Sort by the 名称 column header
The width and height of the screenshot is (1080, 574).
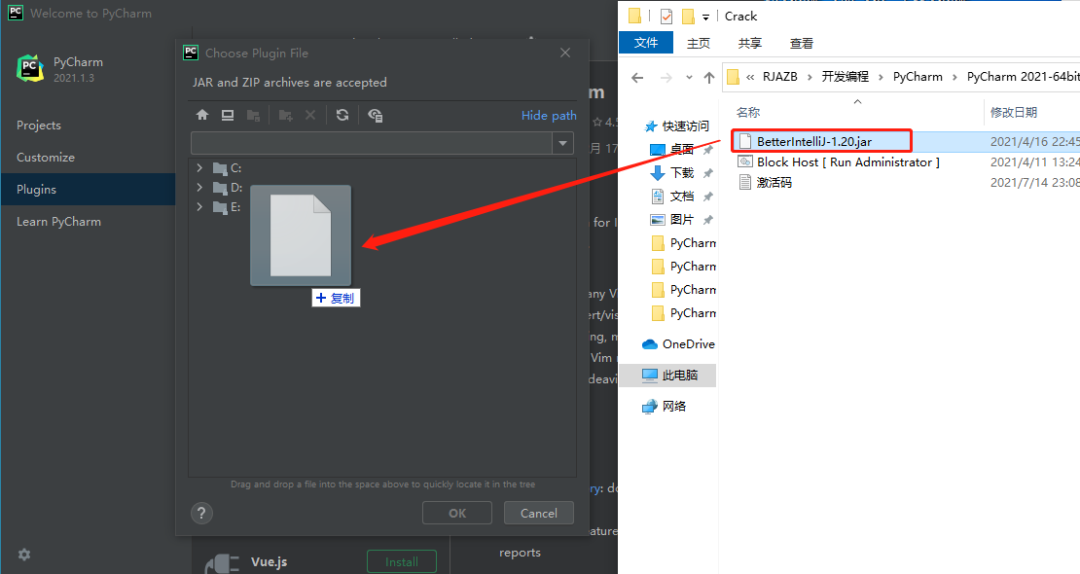pos(747,112)
